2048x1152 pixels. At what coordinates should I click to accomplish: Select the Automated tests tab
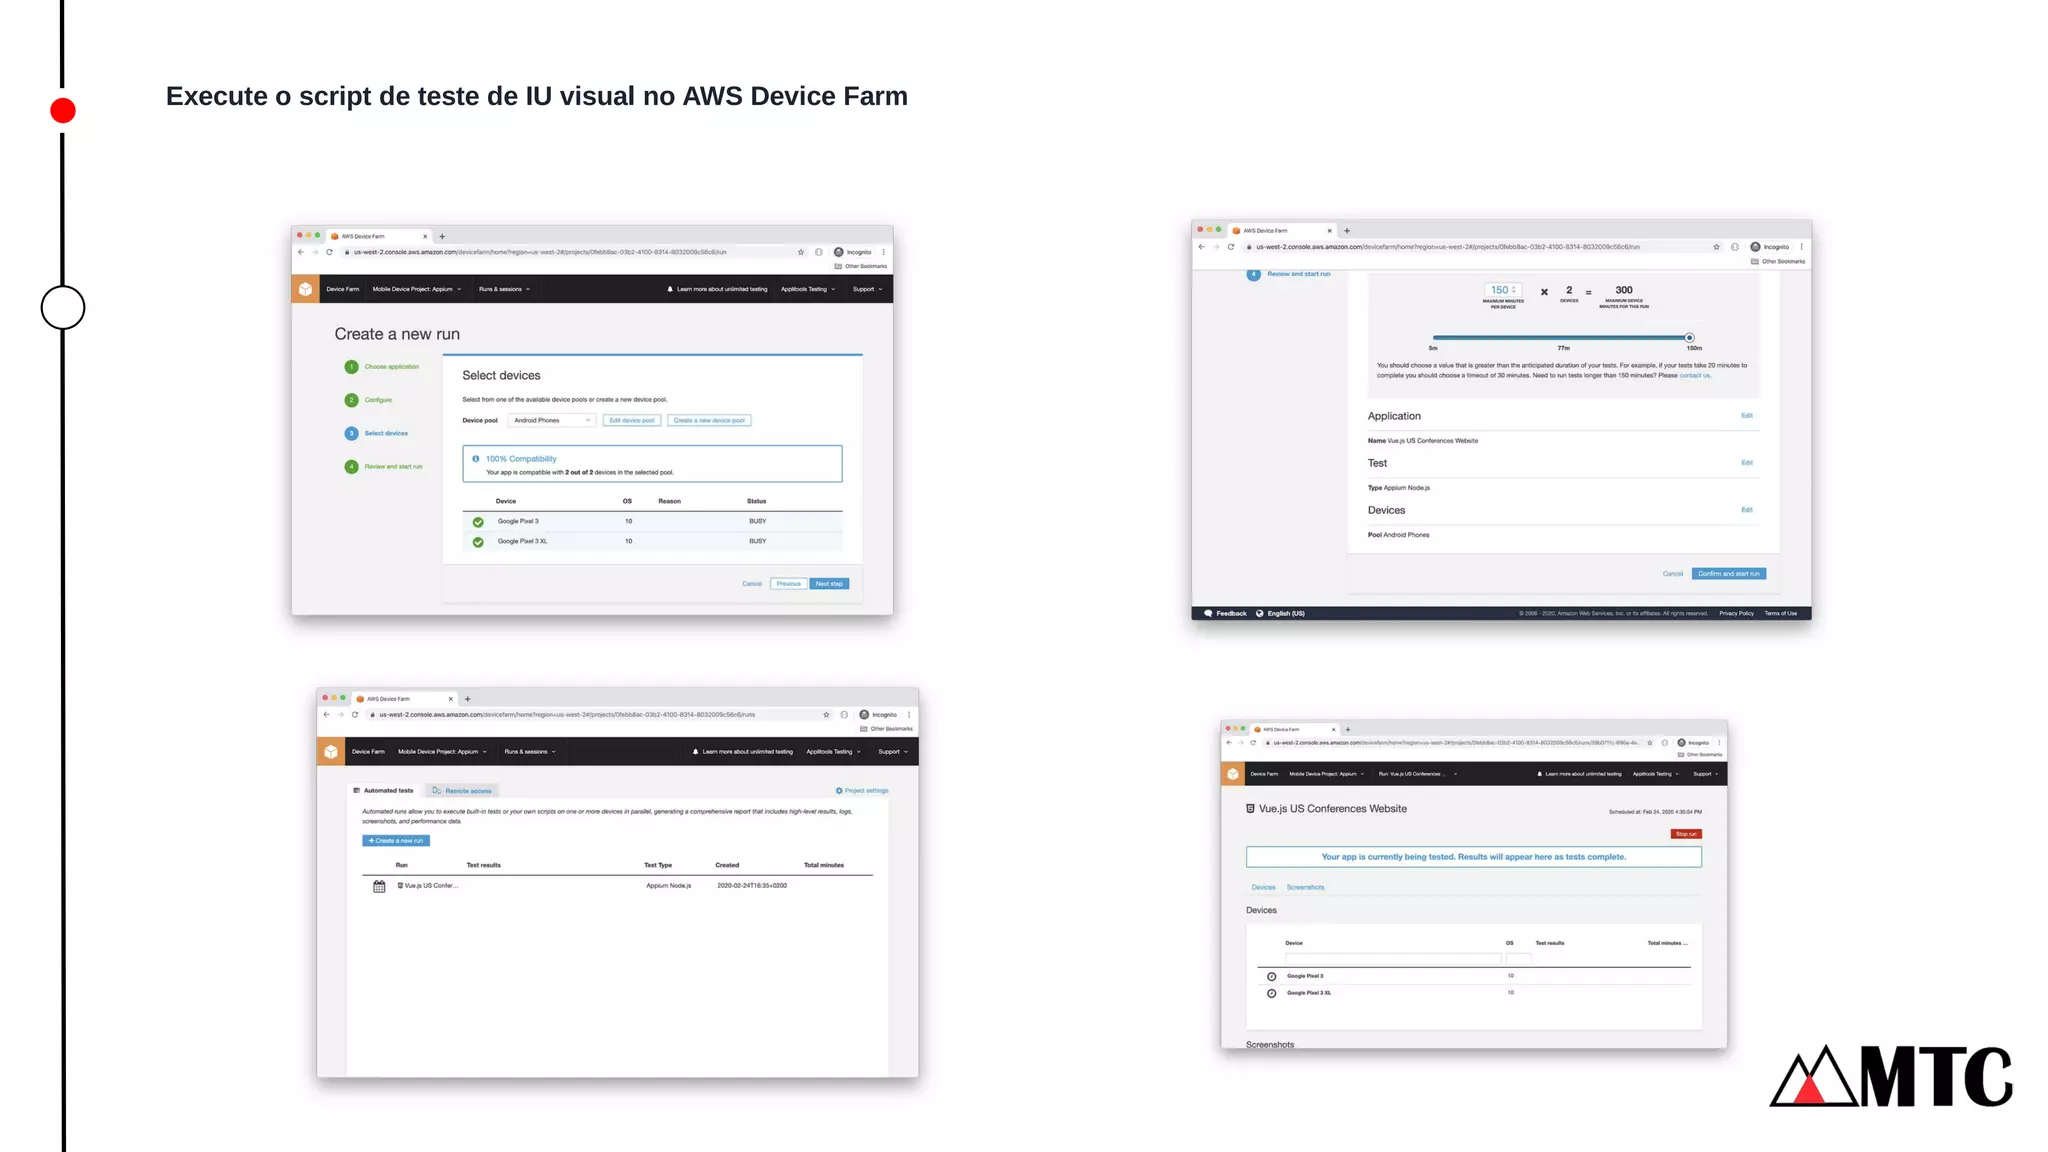point(383,791)
